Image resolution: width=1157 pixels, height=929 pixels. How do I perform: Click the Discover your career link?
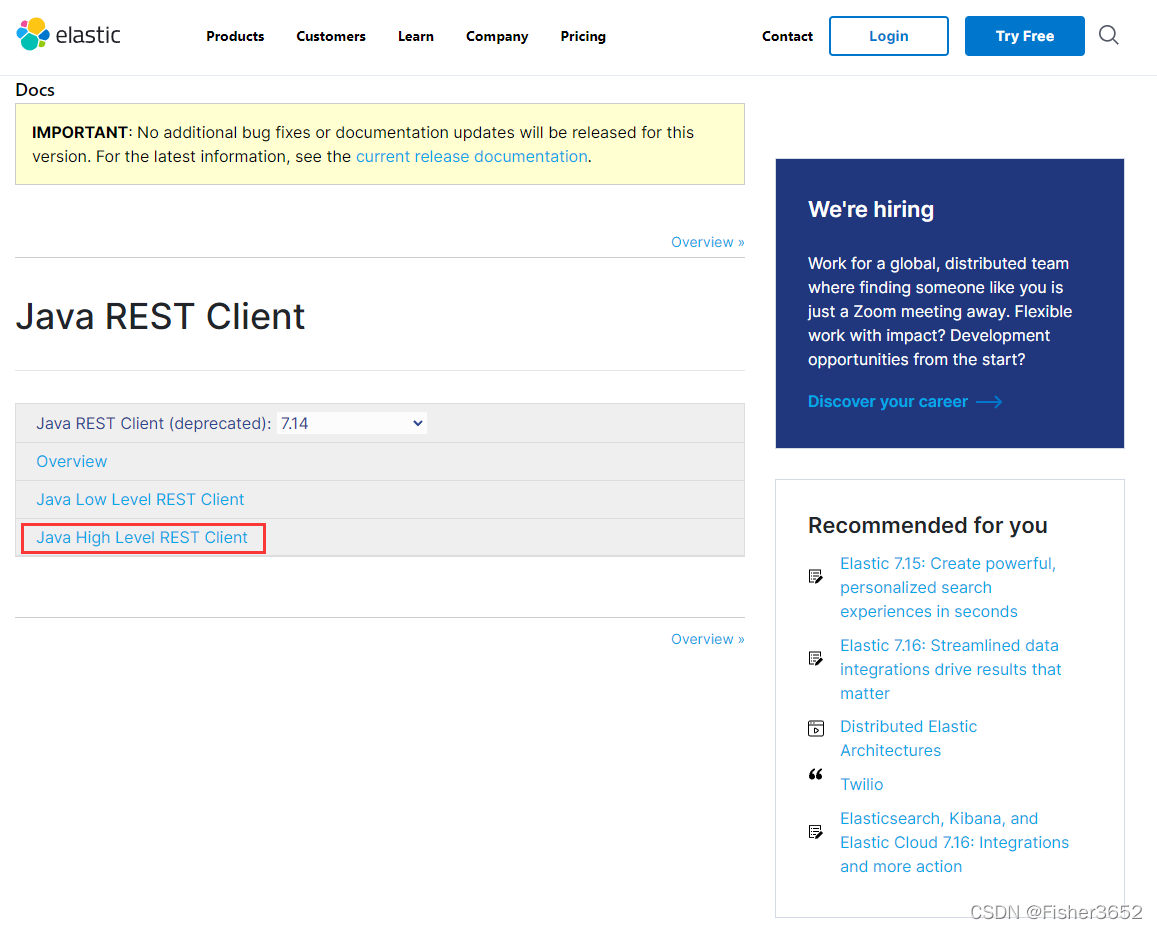tap(888, 401)
